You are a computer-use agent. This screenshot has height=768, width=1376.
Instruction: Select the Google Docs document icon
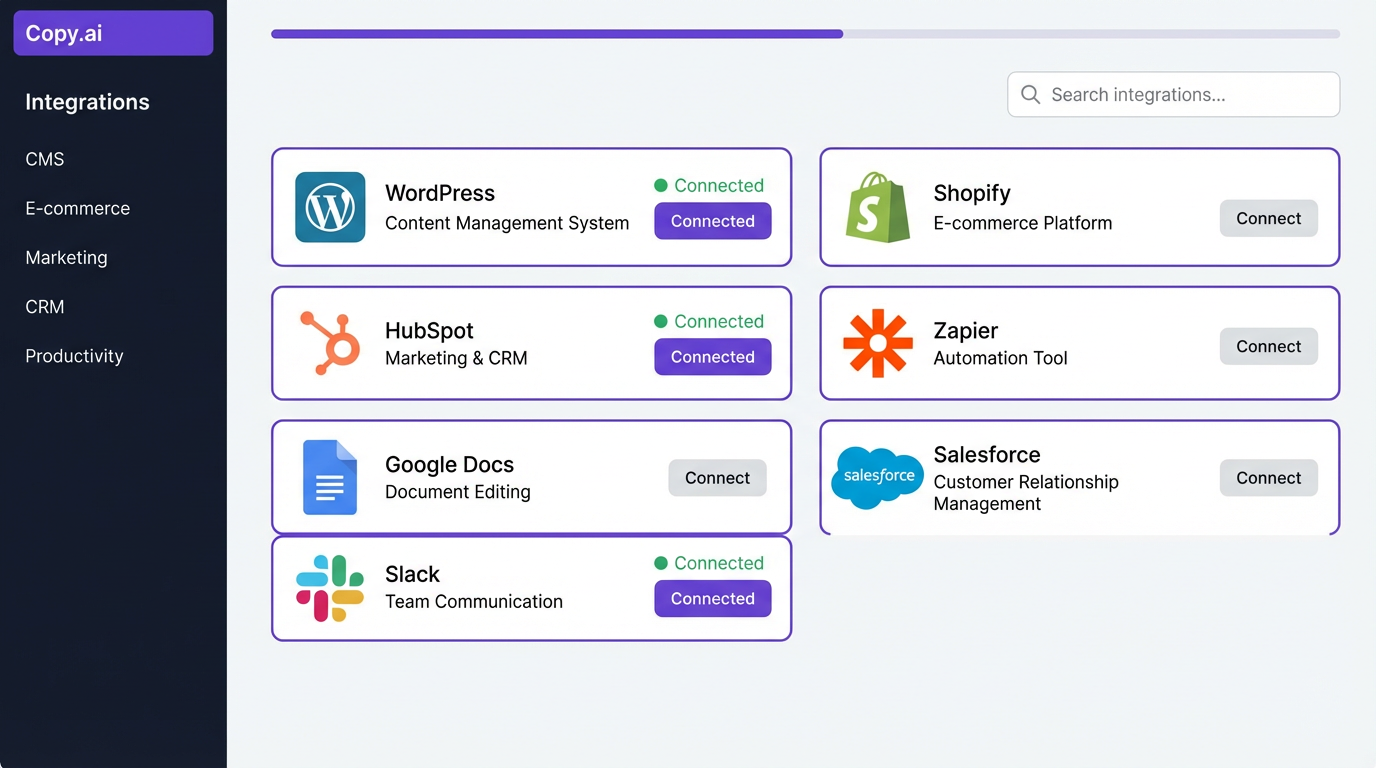[330, 477]
